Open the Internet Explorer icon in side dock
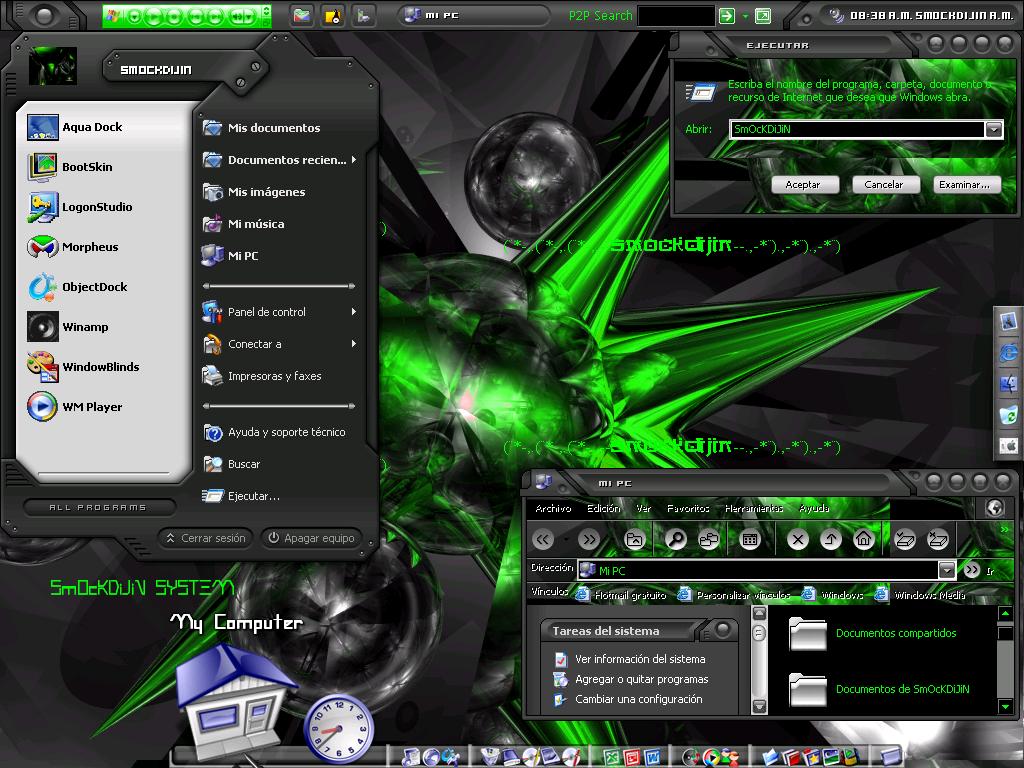This screenshot has height=768, width=1024. point(1008,353)
